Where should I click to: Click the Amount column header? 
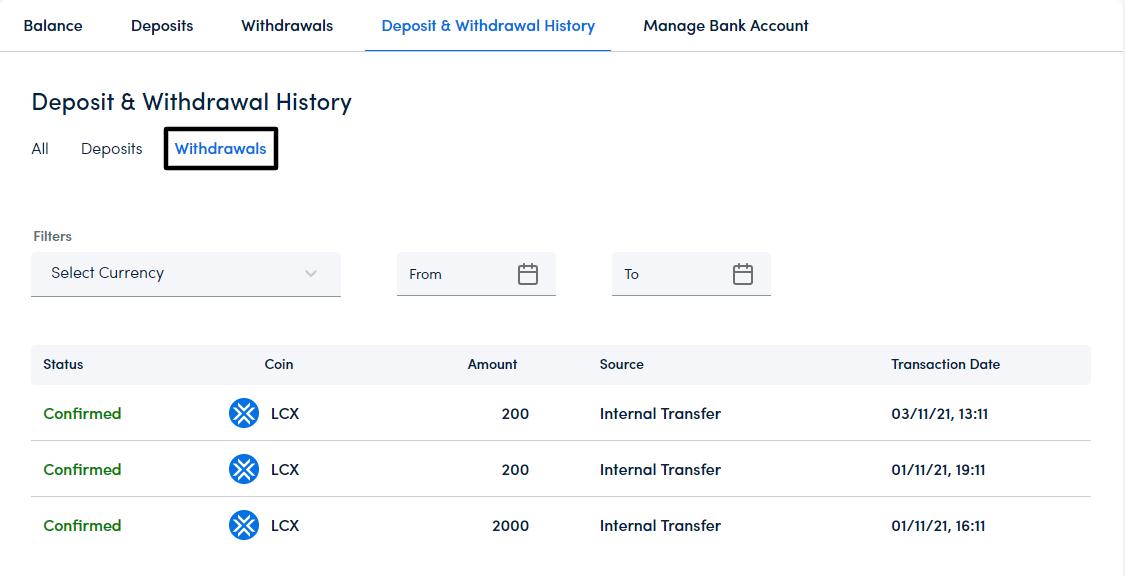pos(492,365)
